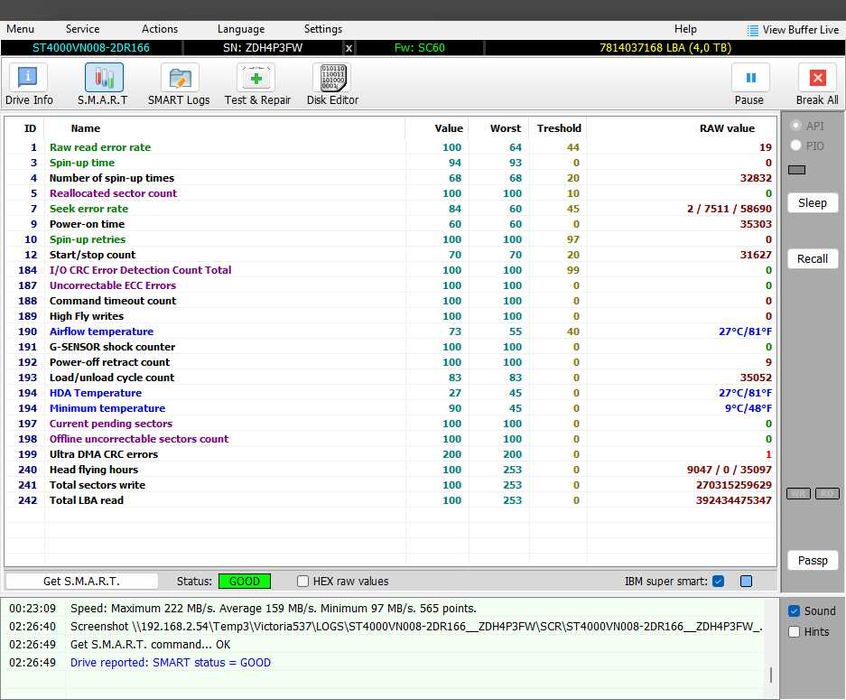Select the Reallocated sector count row
The image size is (846, 700).
pos(113,193)
